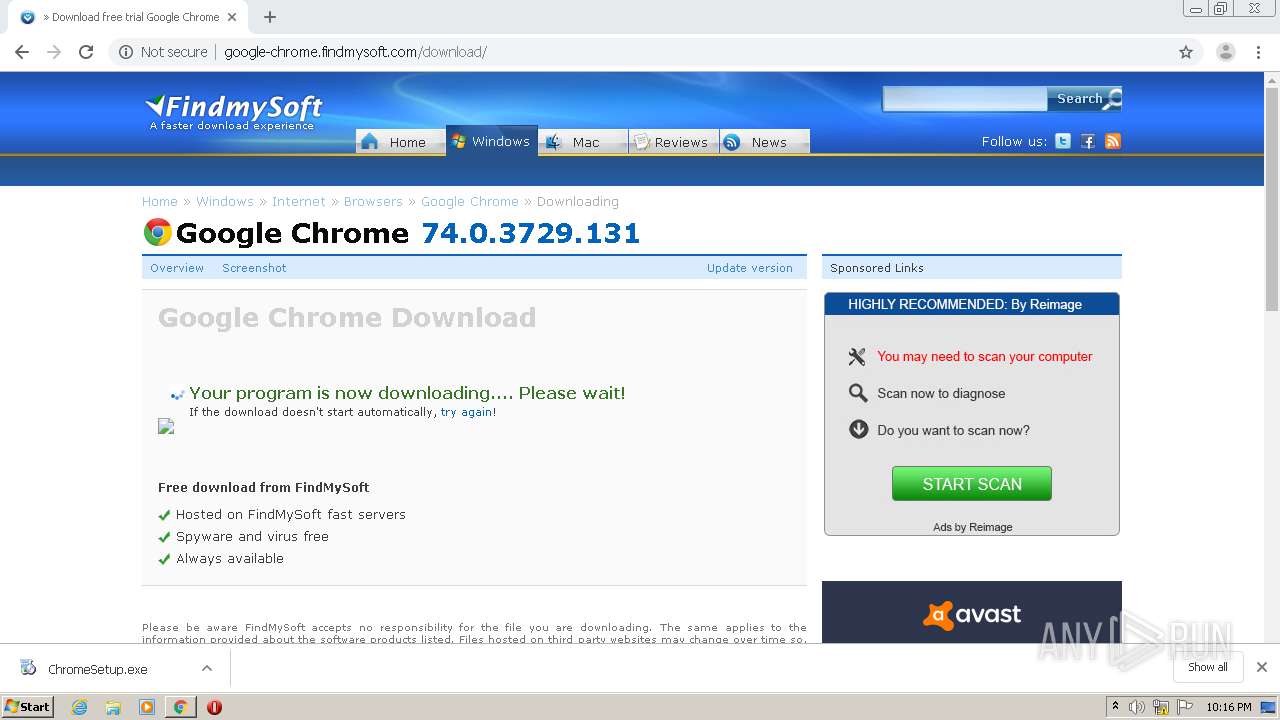This screenshot has width=1280, height=720.
Task: Open the Overview tab
Action: 177,268
